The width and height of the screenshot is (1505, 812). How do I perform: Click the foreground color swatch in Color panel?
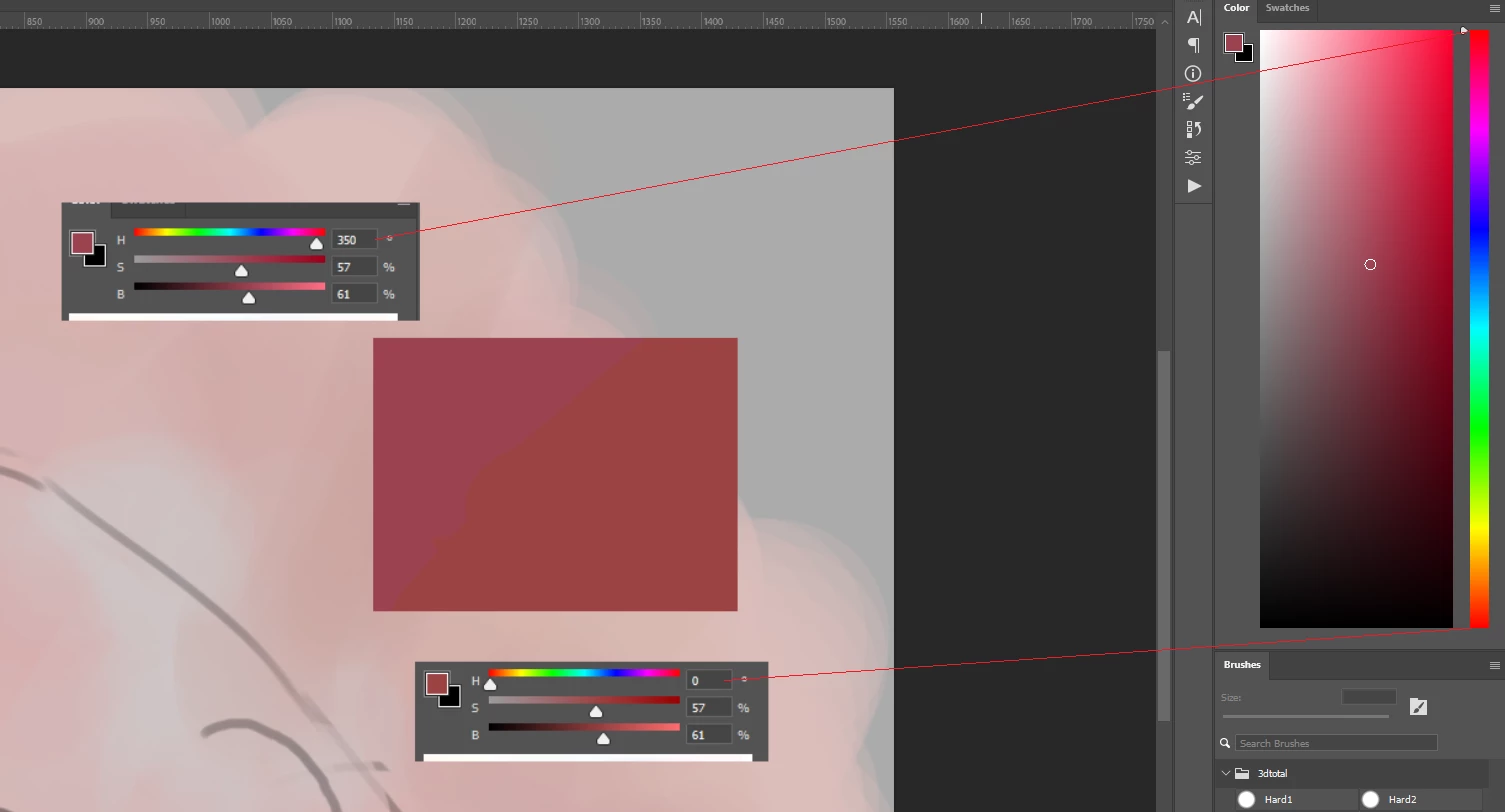(x=1234, y=43)
